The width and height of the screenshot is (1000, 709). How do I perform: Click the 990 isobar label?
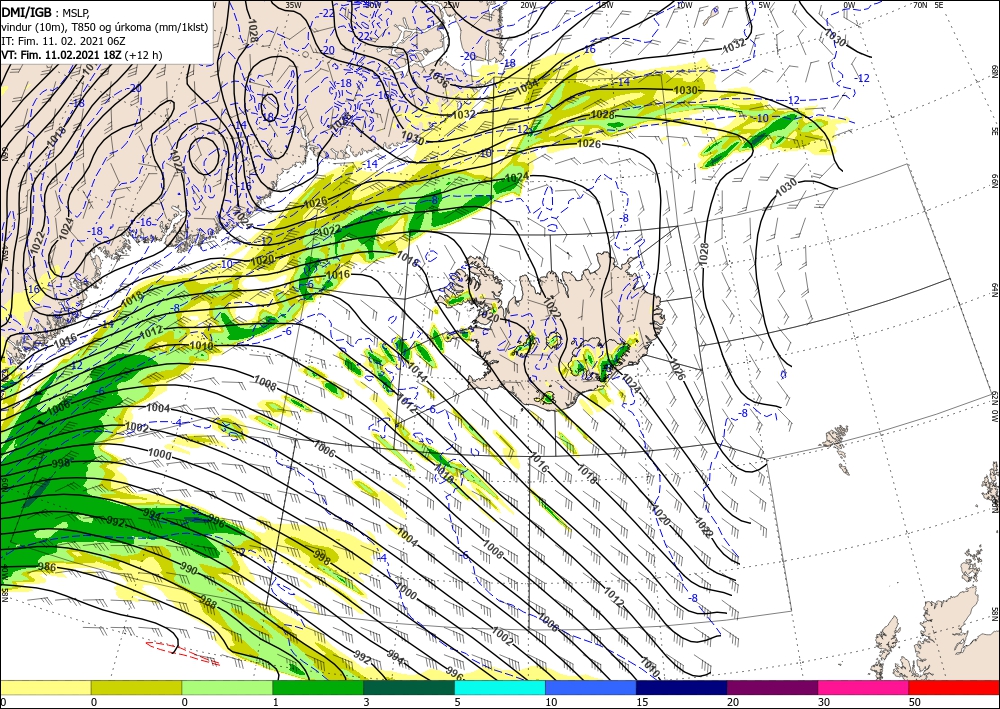tap(189, 569)
